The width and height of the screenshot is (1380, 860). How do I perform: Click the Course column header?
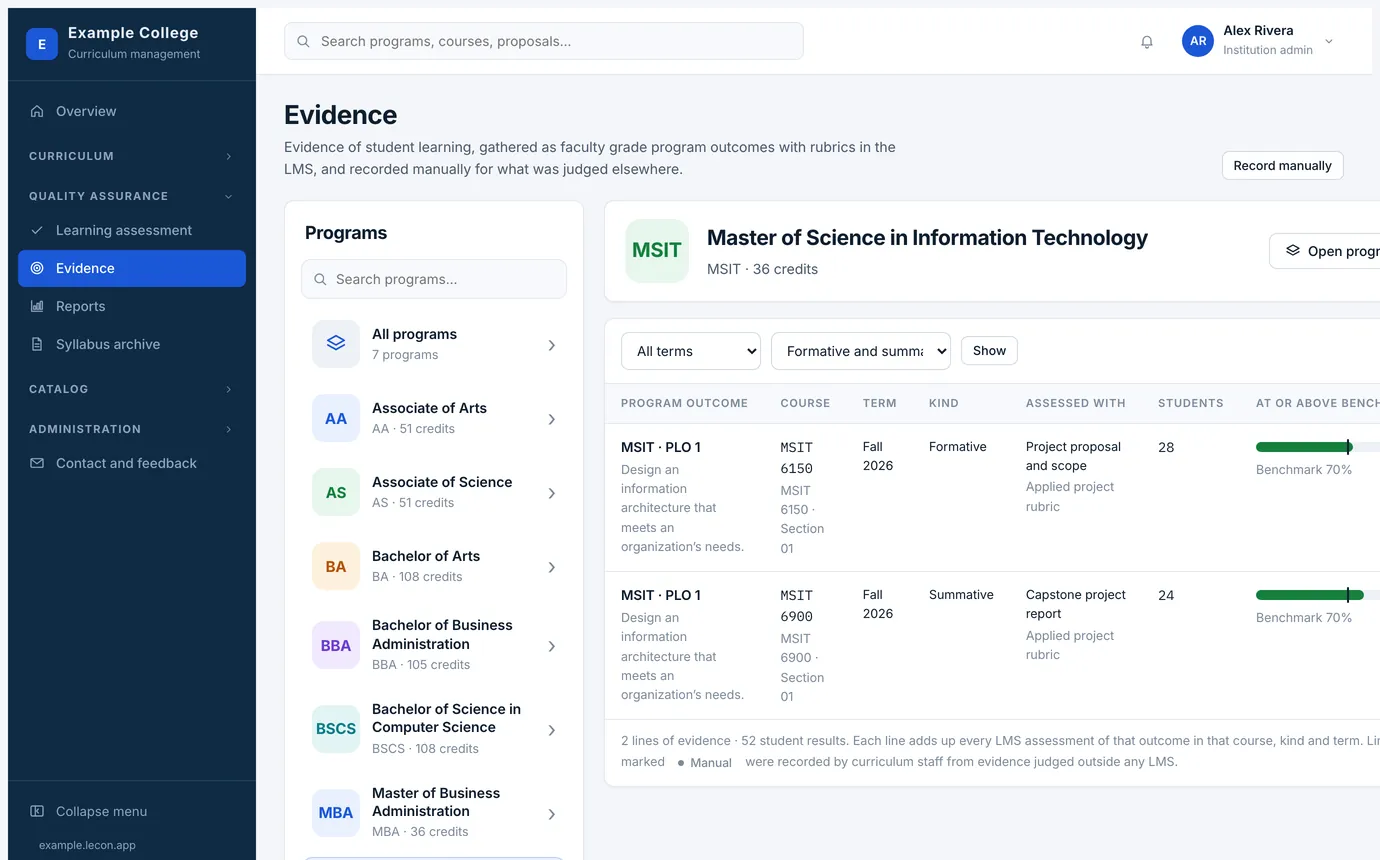(x=805, y=403)
